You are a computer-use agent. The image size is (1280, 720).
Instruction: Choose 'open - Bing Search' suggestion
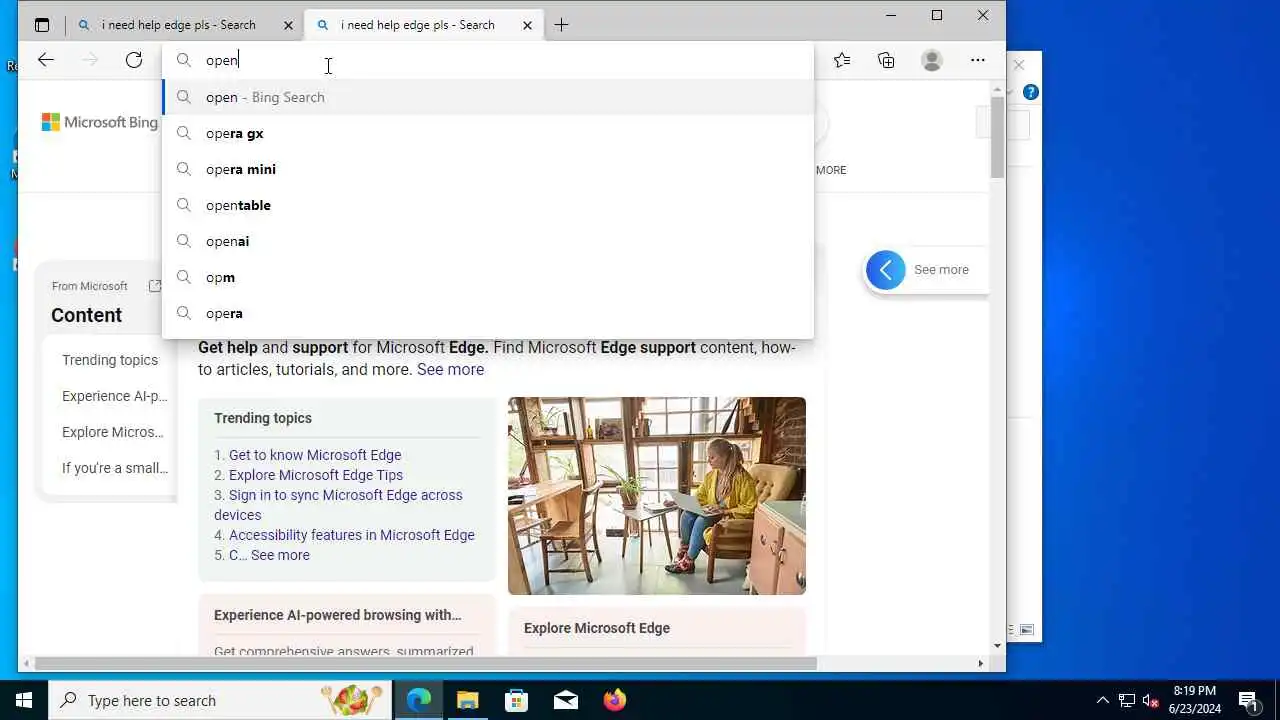(488, 97)
